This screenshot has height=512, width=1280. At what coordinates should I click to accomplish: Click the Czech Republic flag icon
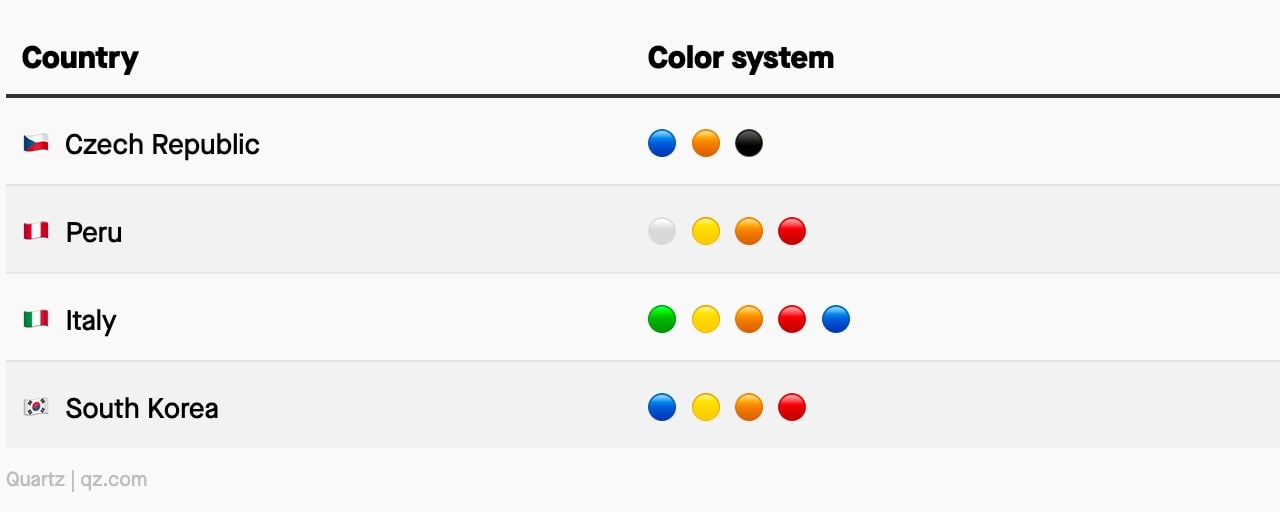36,143
